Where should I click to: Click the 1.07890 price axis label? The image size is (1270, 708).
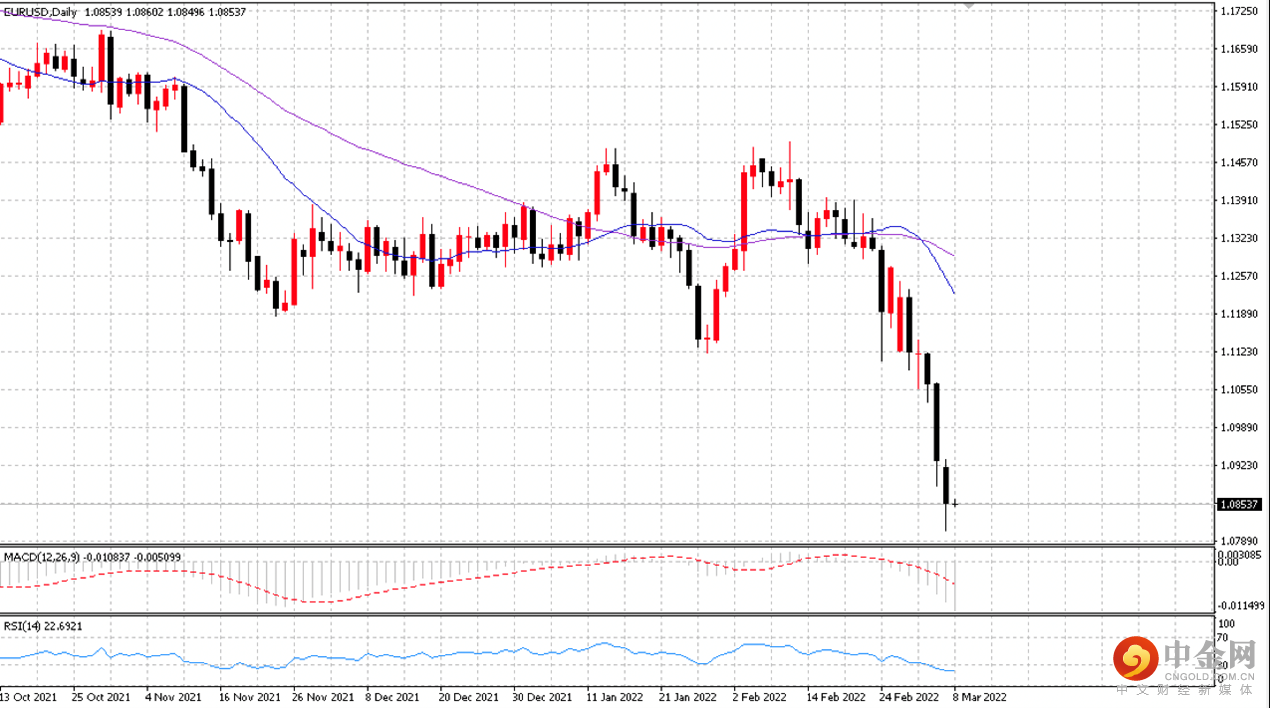(1239, 541)
